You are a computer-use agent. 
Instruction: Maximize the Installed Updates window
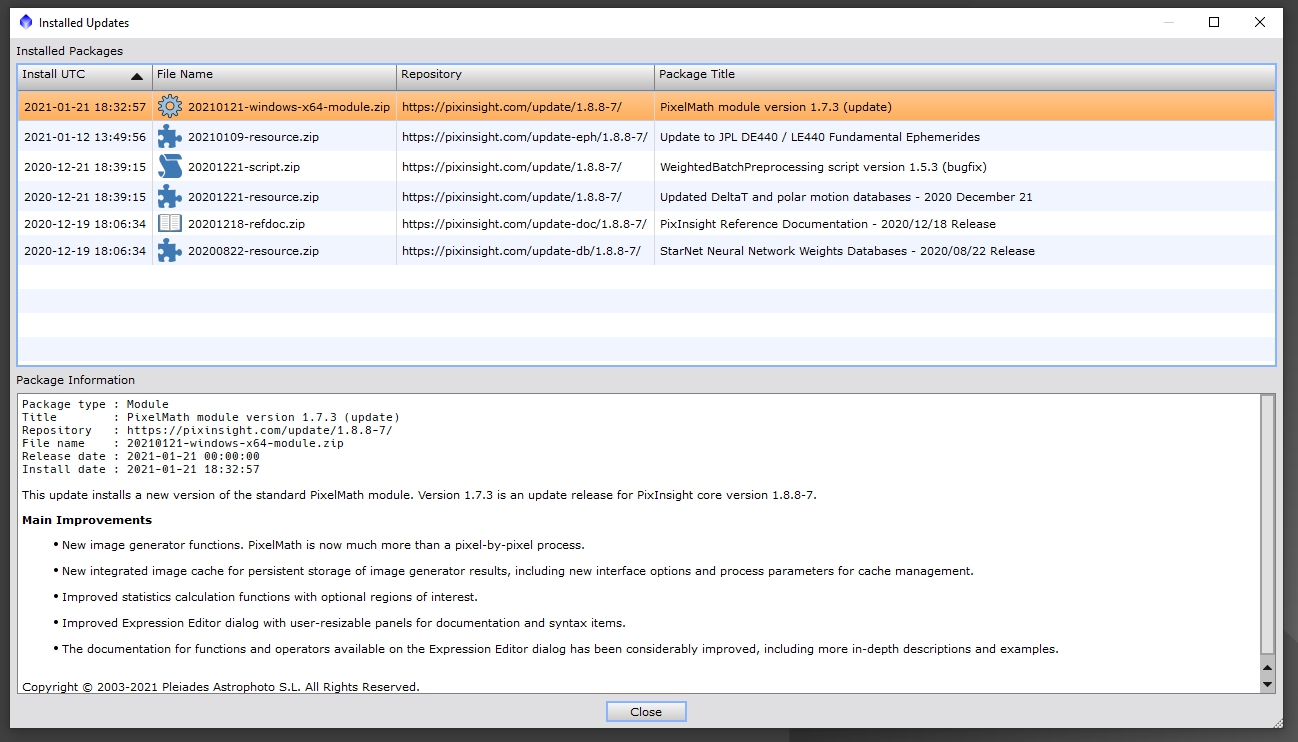1214,22
